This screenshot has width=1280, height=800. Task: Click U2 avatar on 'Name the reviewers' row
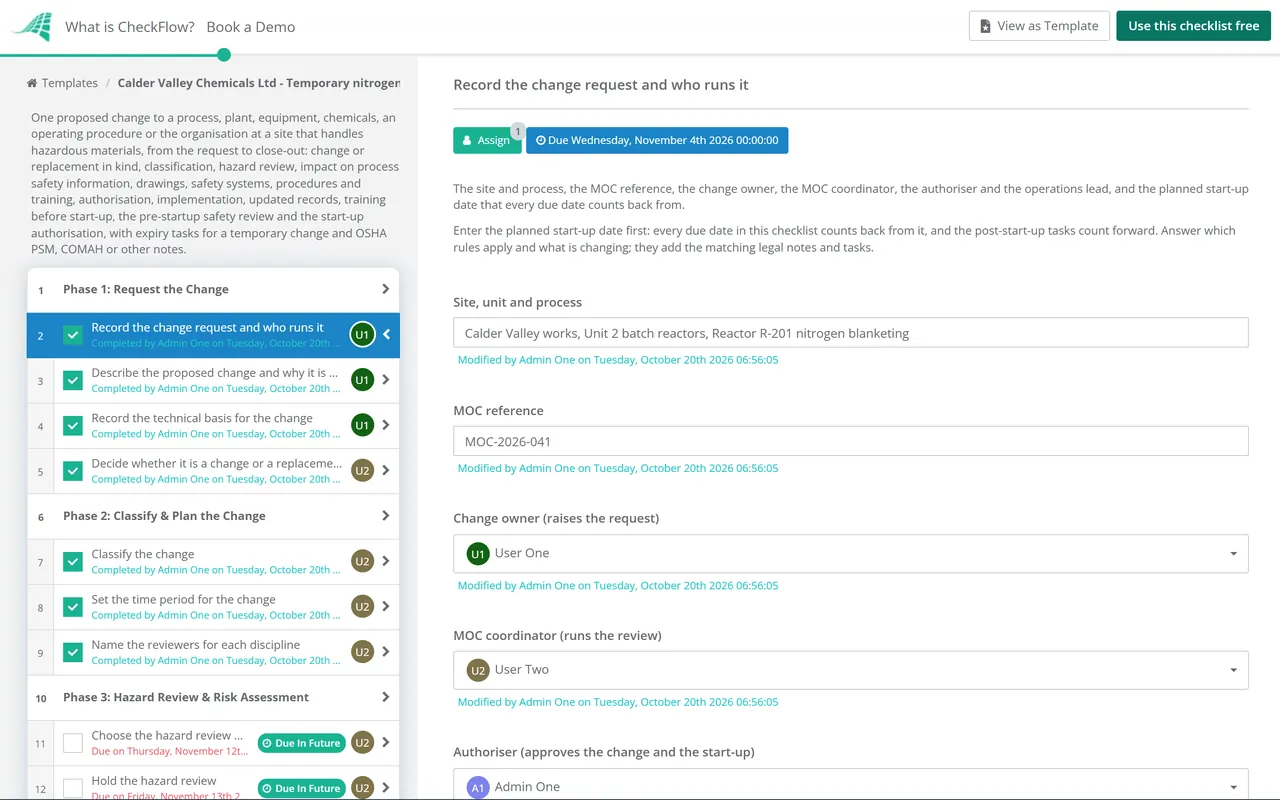click(362, 652)
